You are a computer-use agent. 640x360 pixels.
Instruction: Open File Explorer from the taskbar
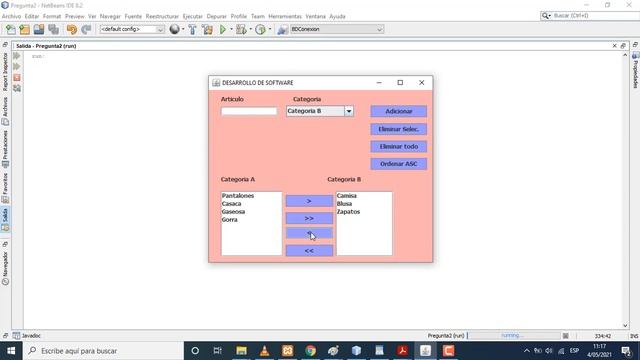[242, 351]
